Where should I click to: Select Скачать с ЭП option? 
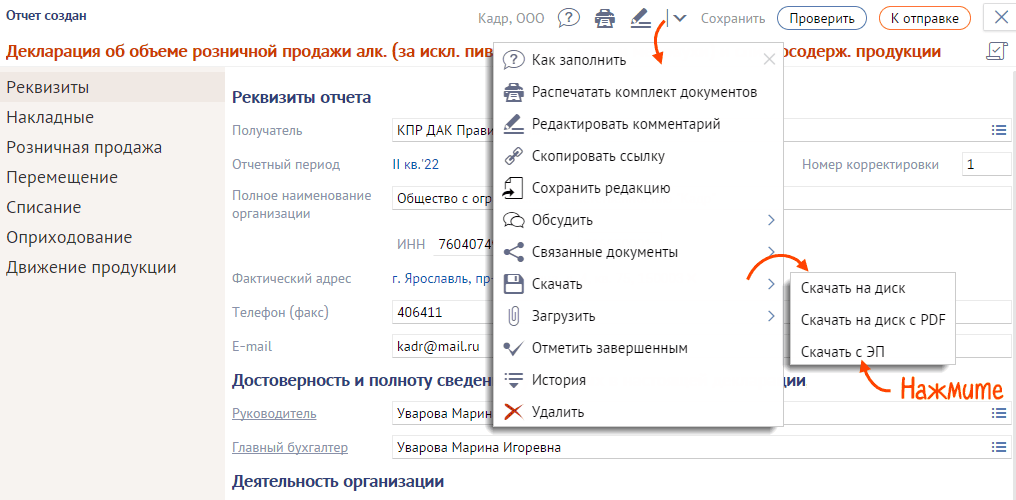[x=842, y=351]
